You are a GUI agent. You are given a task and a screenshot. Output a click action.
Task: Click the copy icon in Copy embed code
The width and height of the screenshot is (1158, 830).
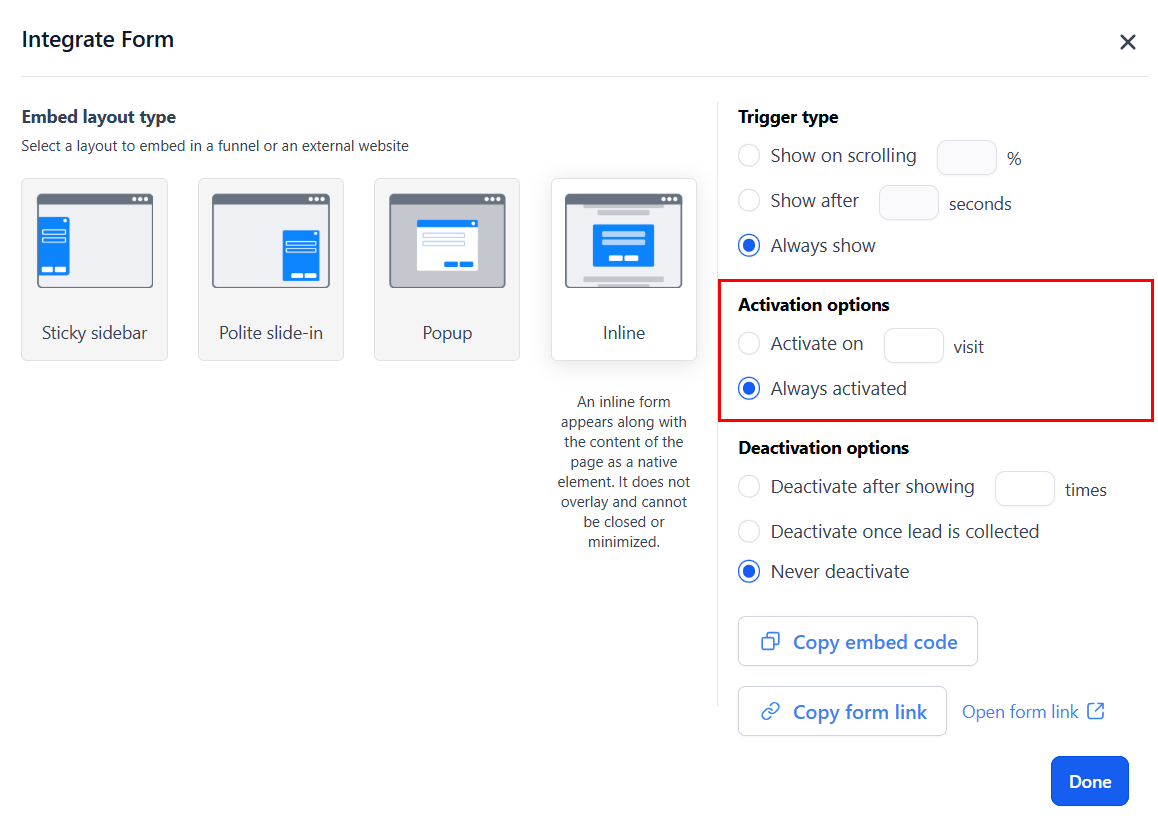click(x=770, y=641)
